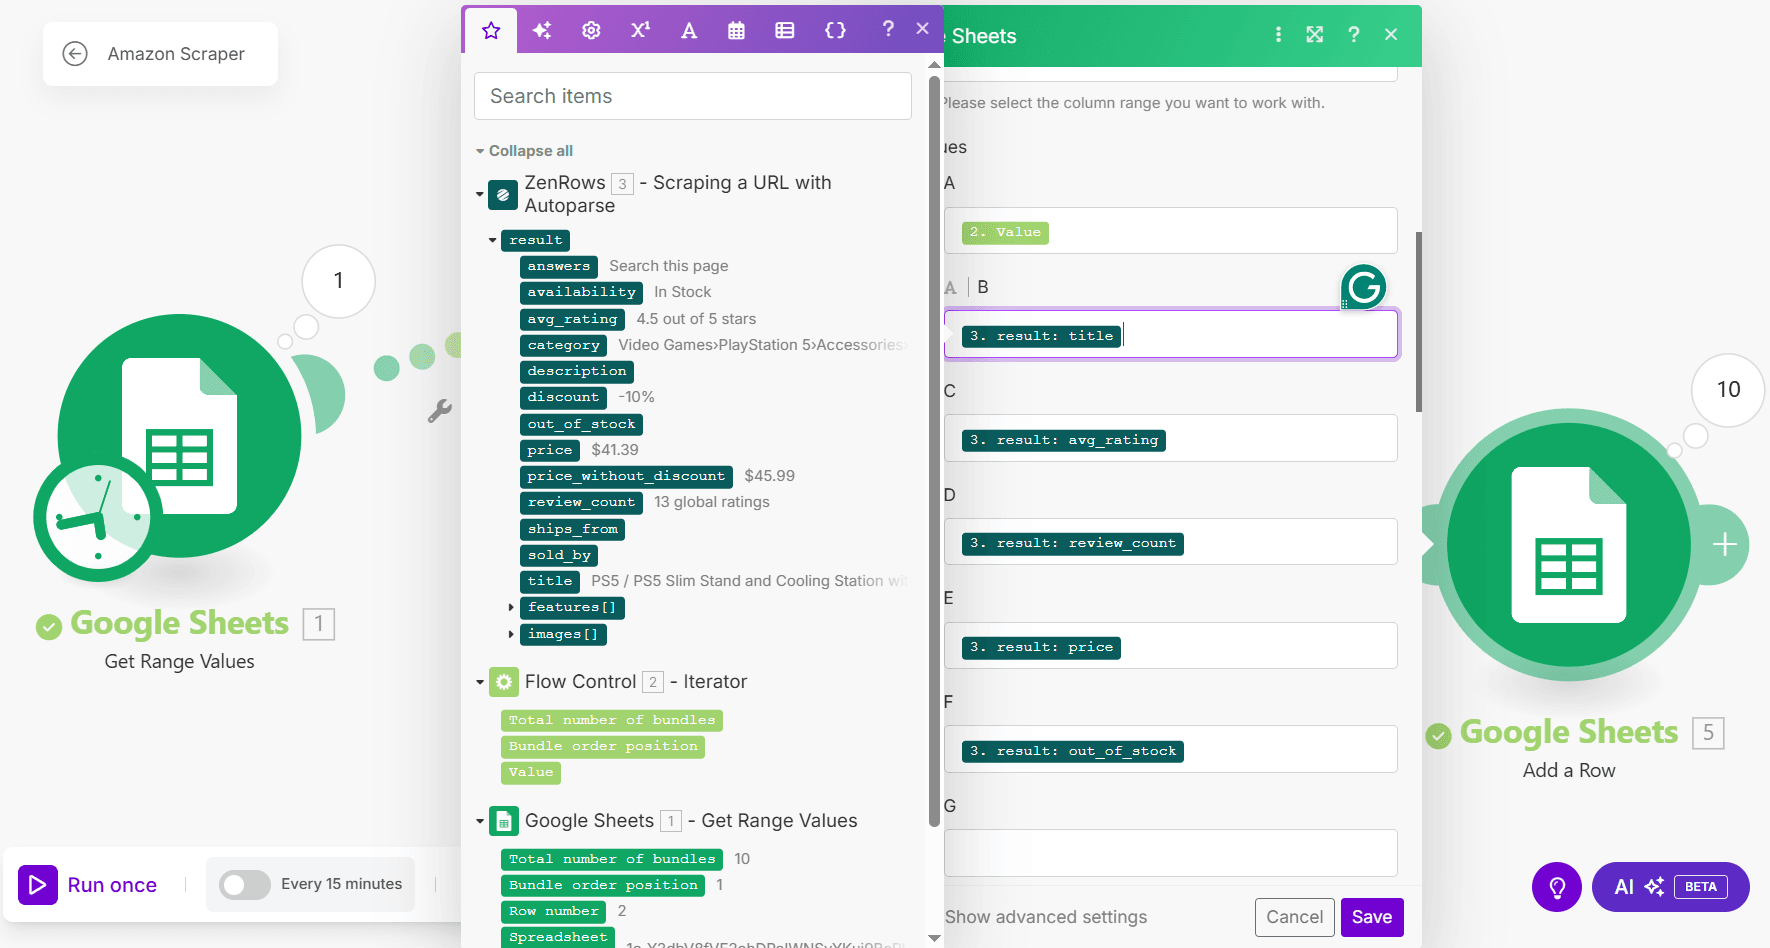Image resolution: width=1770 pixels, height=948 pixels.
Task: Open the math functions tab
Action: coord(640,30)
